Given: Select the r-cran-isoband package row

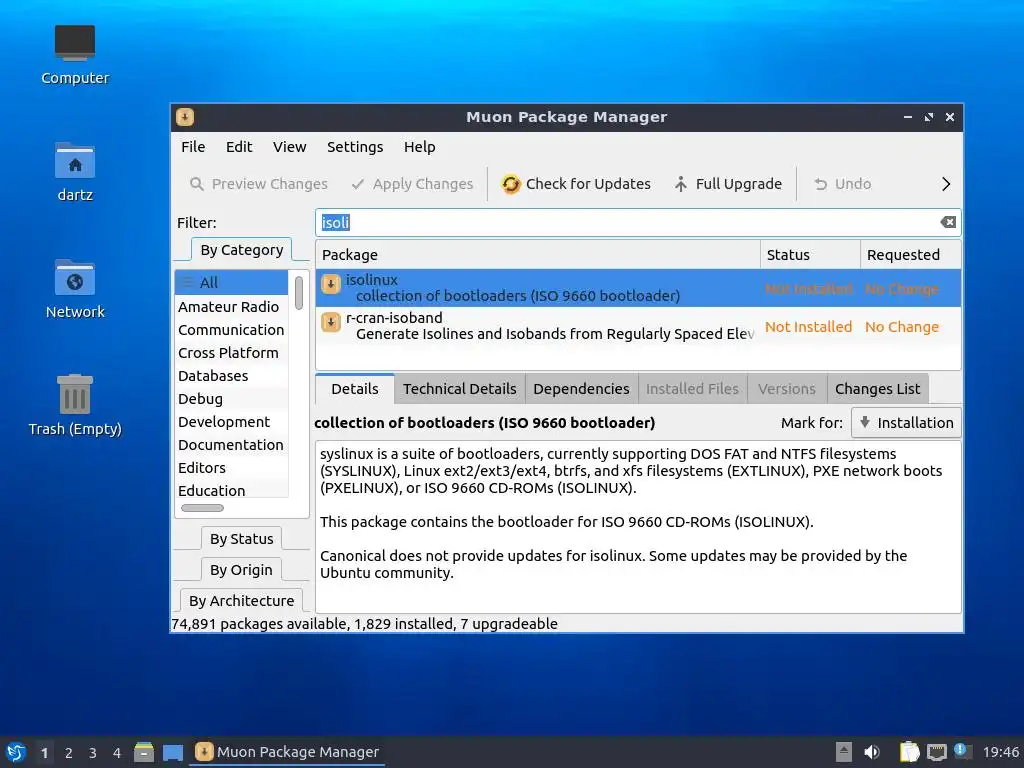Looking at the screenshot, I should 638,326.
